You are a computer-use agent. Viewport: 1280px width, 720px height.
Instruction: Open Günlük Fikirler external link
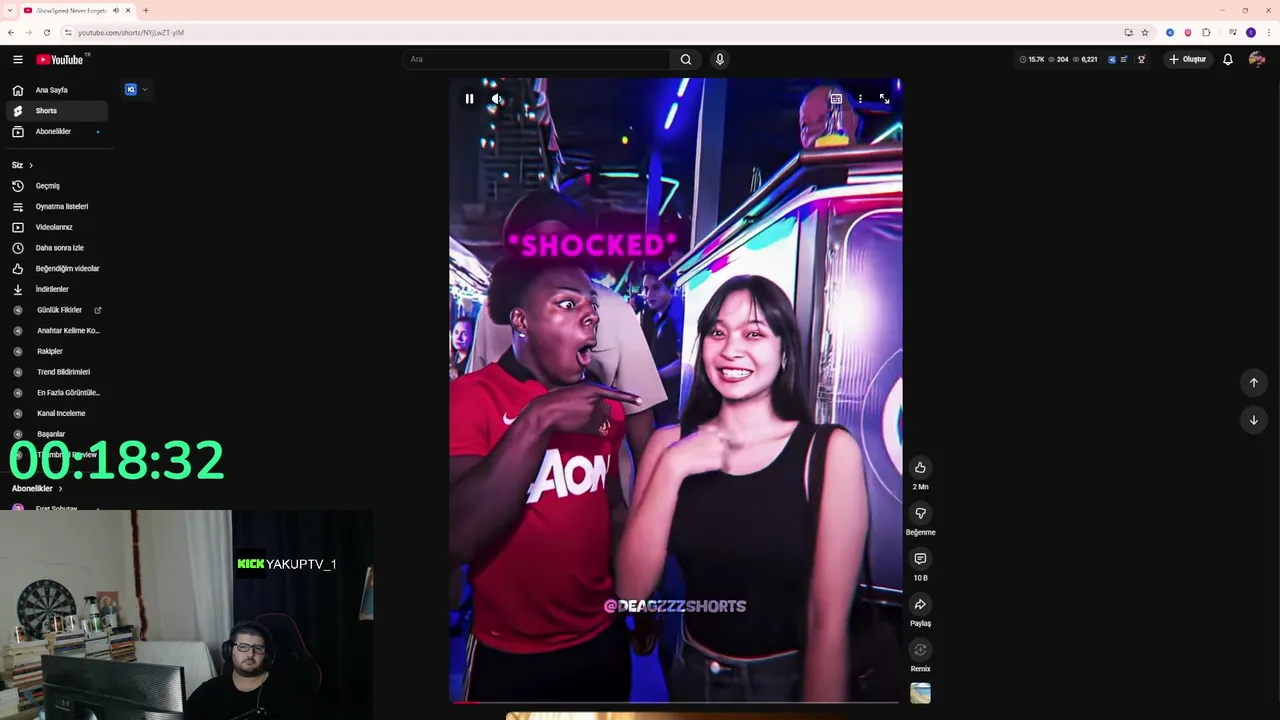pyautogui.click(x=56, y=310)
